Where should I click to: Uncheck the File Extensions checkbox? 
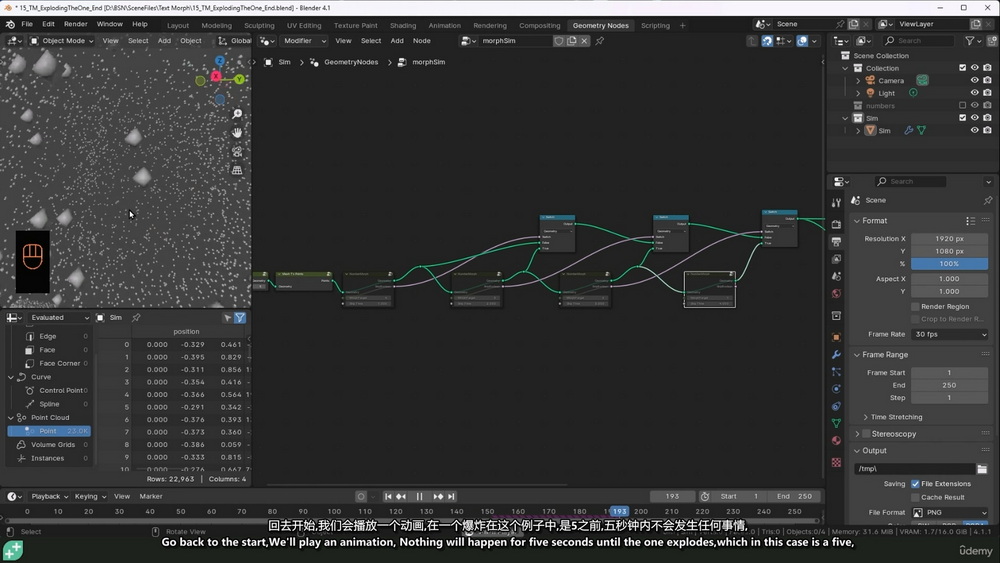click(x=915, y=484)
